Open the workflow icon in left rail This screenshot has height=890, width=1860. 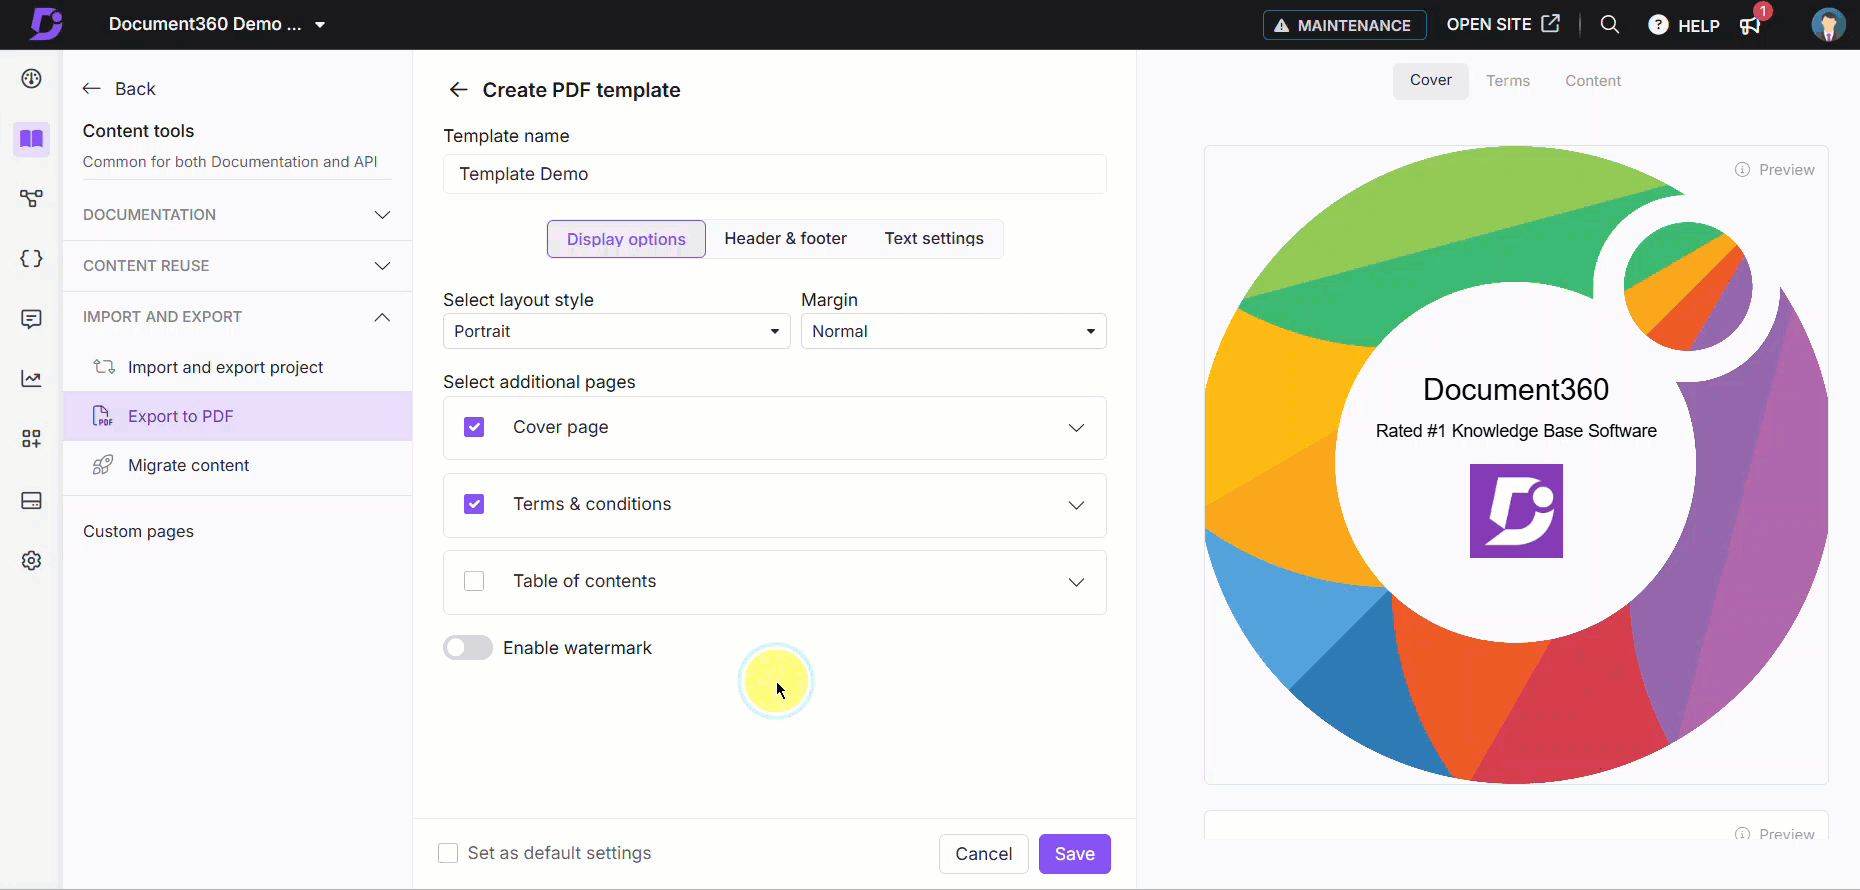point(32,199)
